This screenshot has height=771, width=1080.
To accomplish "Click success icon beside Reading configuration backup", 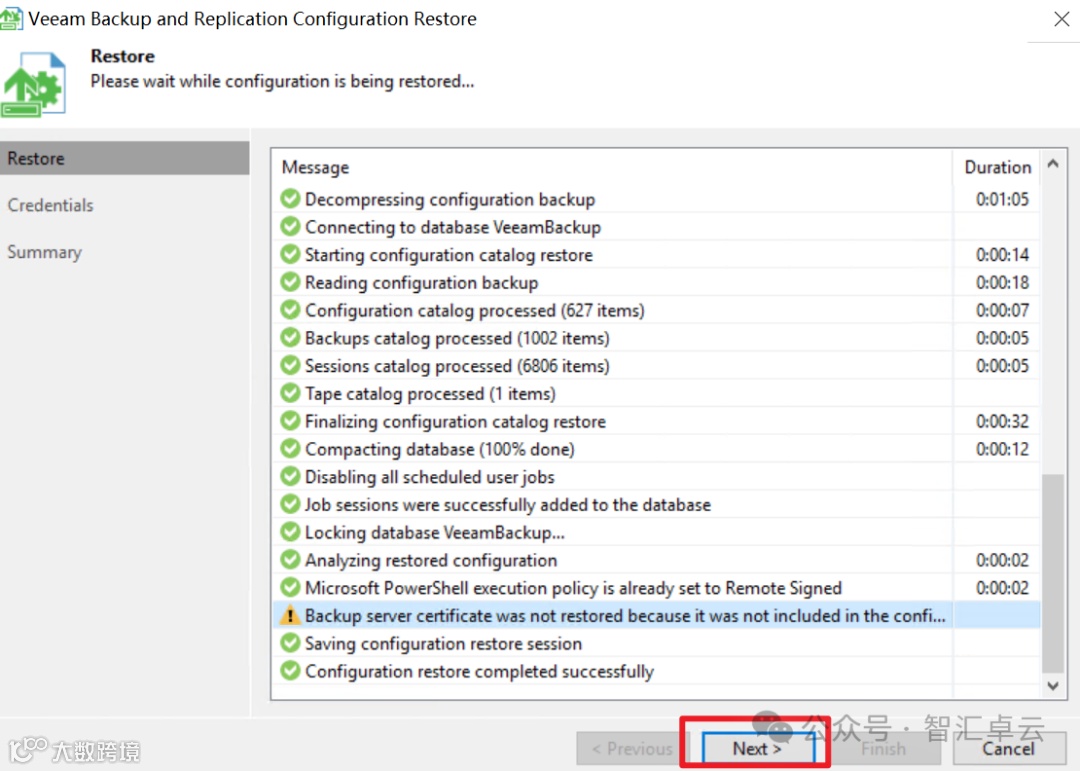I will [x=290, y=282].
